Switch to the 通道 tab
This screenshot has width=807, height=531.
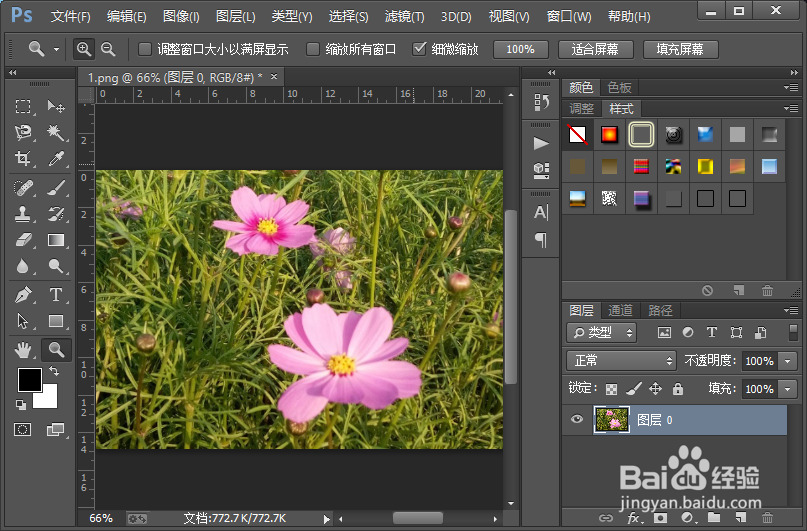click(620, 310)
